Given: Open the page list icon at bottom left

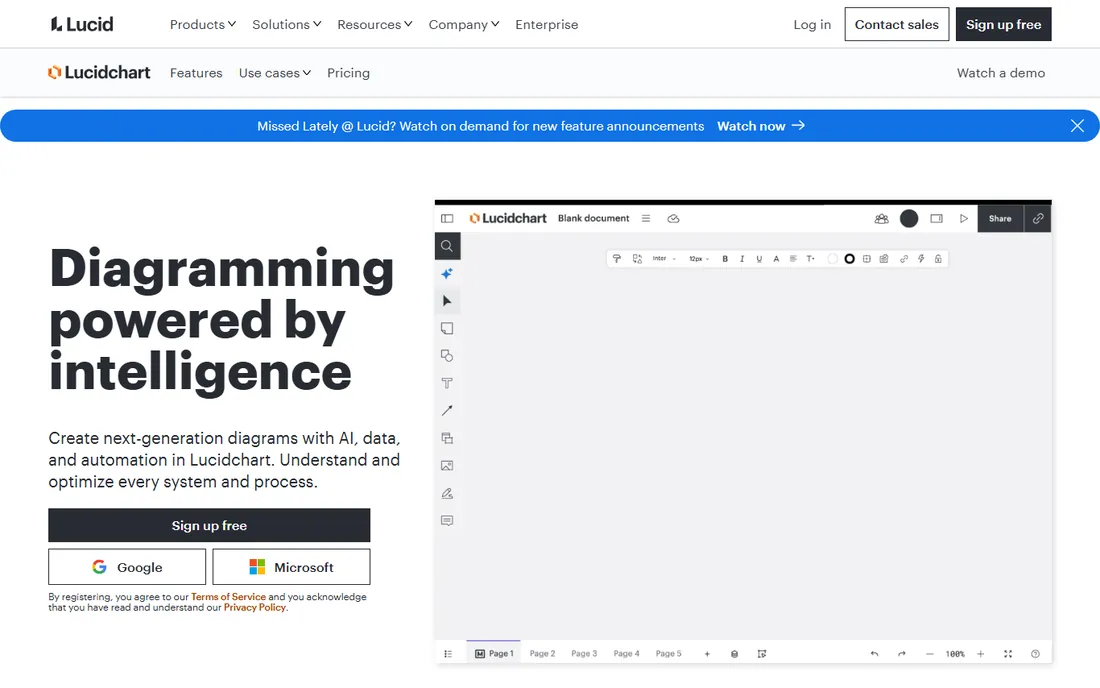Looking at the screenshot, I should click(x=448, y=654).
